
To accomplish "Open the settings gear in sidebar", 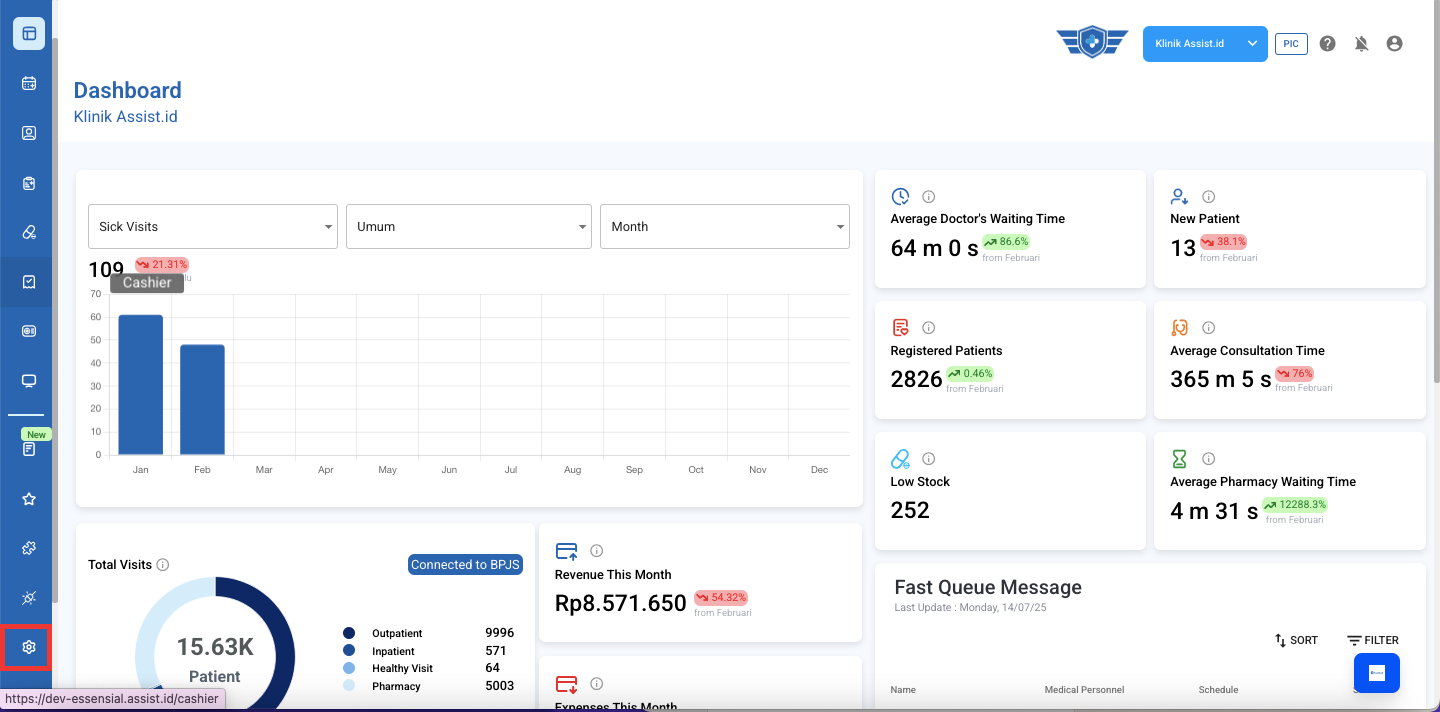I will coord(29,647).
